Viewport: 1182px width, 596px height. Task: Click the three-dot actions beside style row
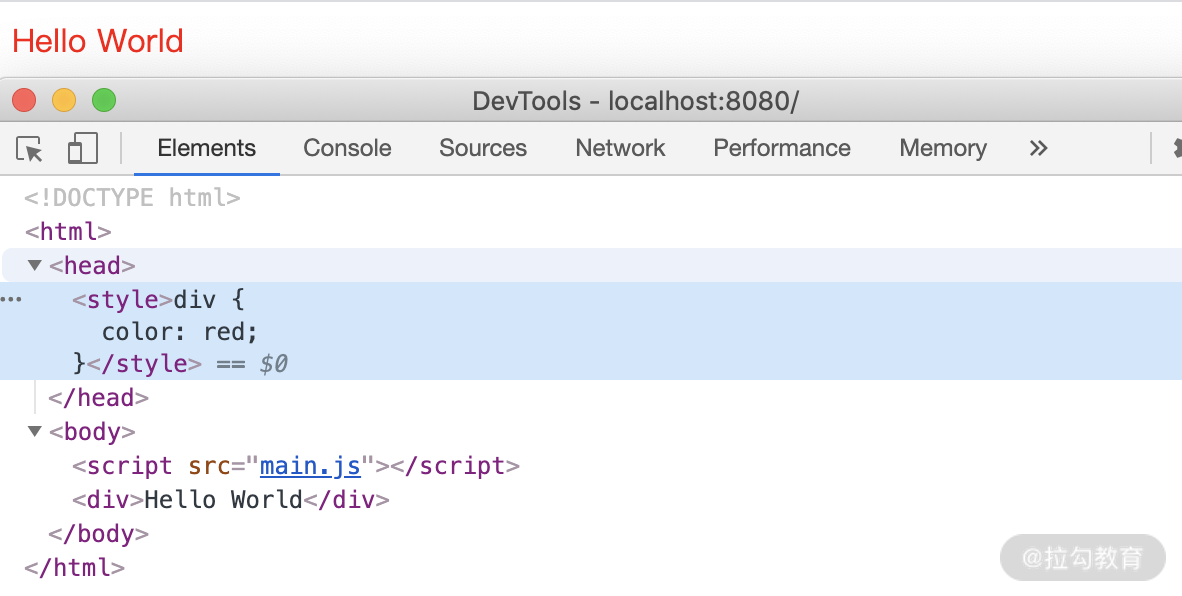(x=11, y=299)
